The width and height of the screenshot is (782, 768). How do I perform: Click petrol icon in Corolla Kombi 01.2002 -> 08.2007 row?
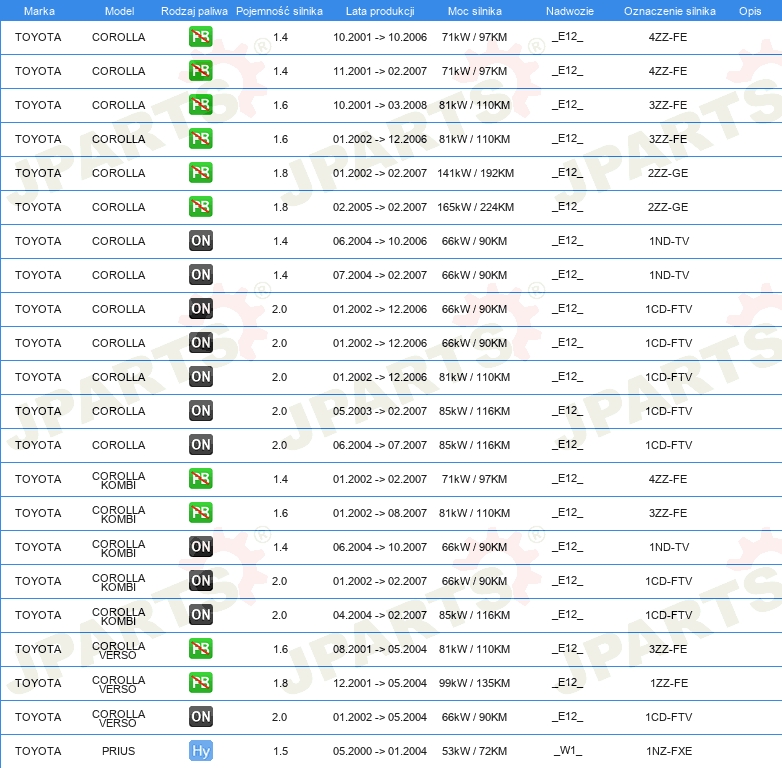(x=200, y=512)
